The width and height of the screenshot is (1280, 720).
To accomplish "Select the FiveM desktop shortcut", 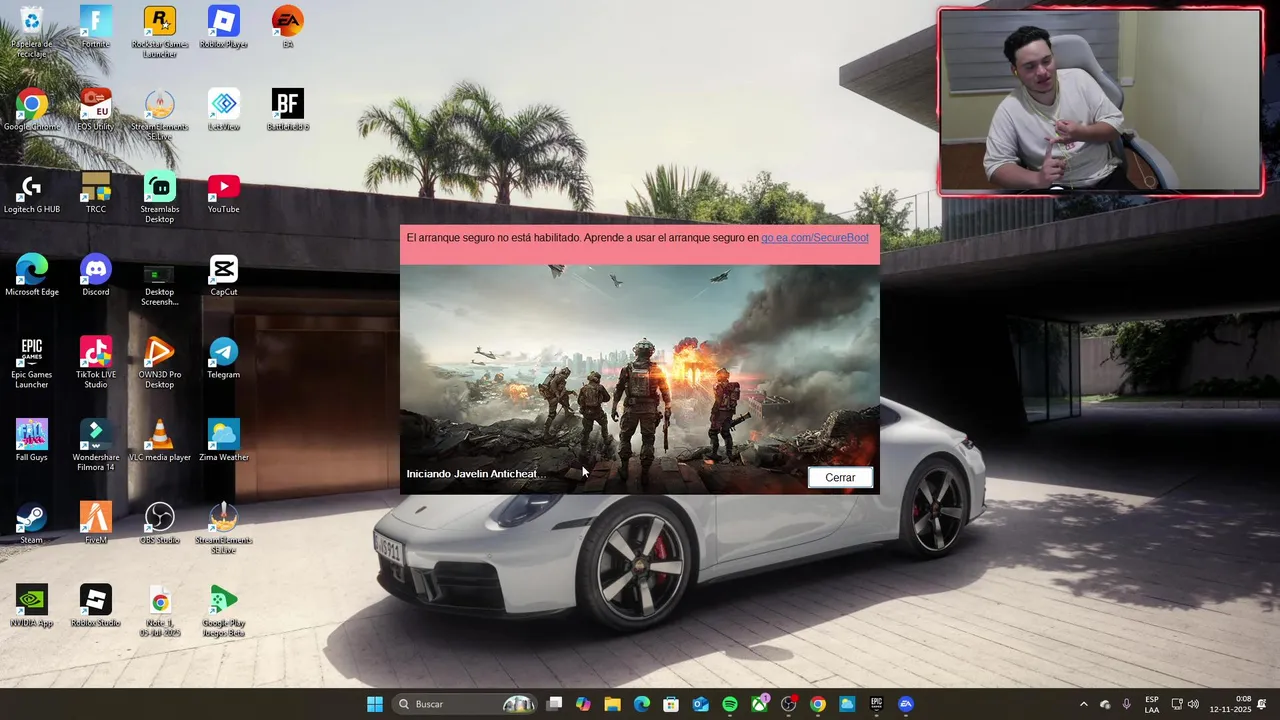I will click(95, 524).
